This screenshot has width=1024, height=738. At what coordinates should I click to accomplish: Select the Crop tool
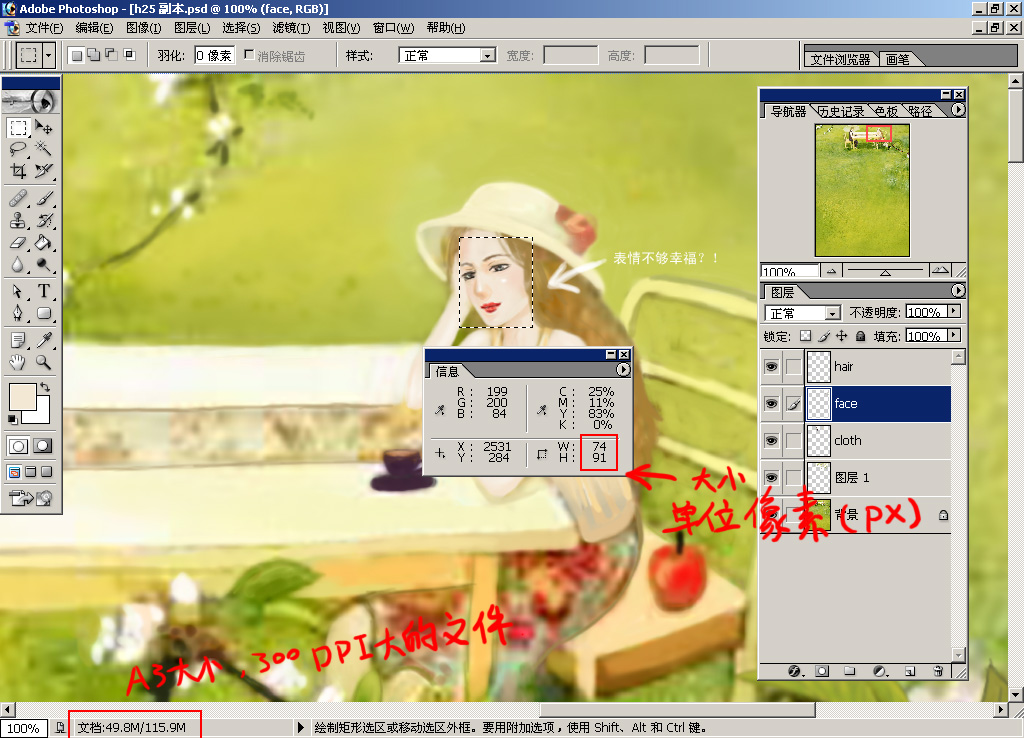tap(18, 171)
